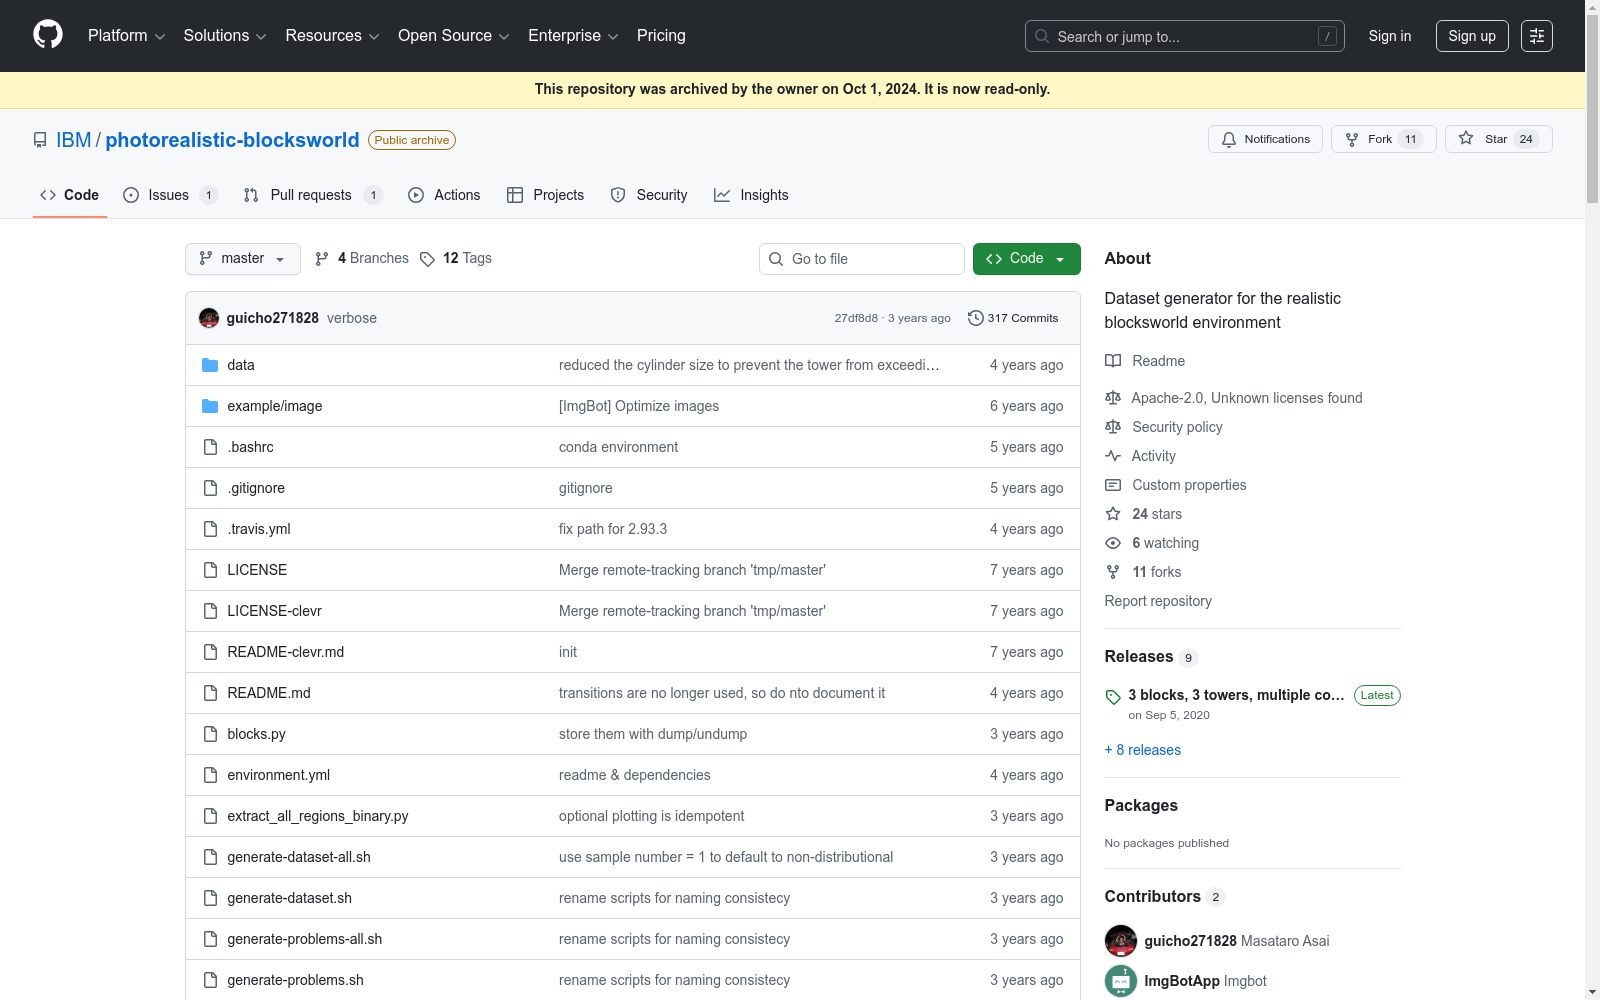Screen dimensions: 1600x1000
Task: Open the Pricing link
Action: tap(661, 36)
